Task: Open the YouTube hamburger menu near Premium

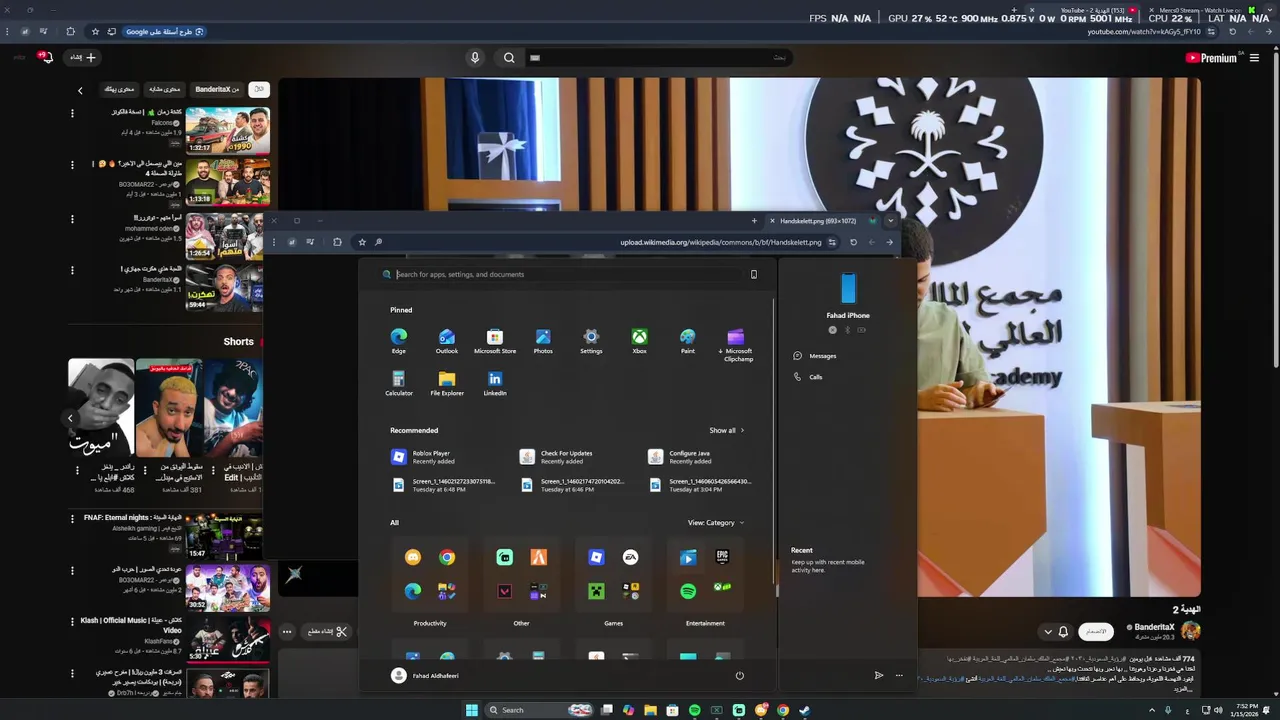Action: (x=1254, y=58)
